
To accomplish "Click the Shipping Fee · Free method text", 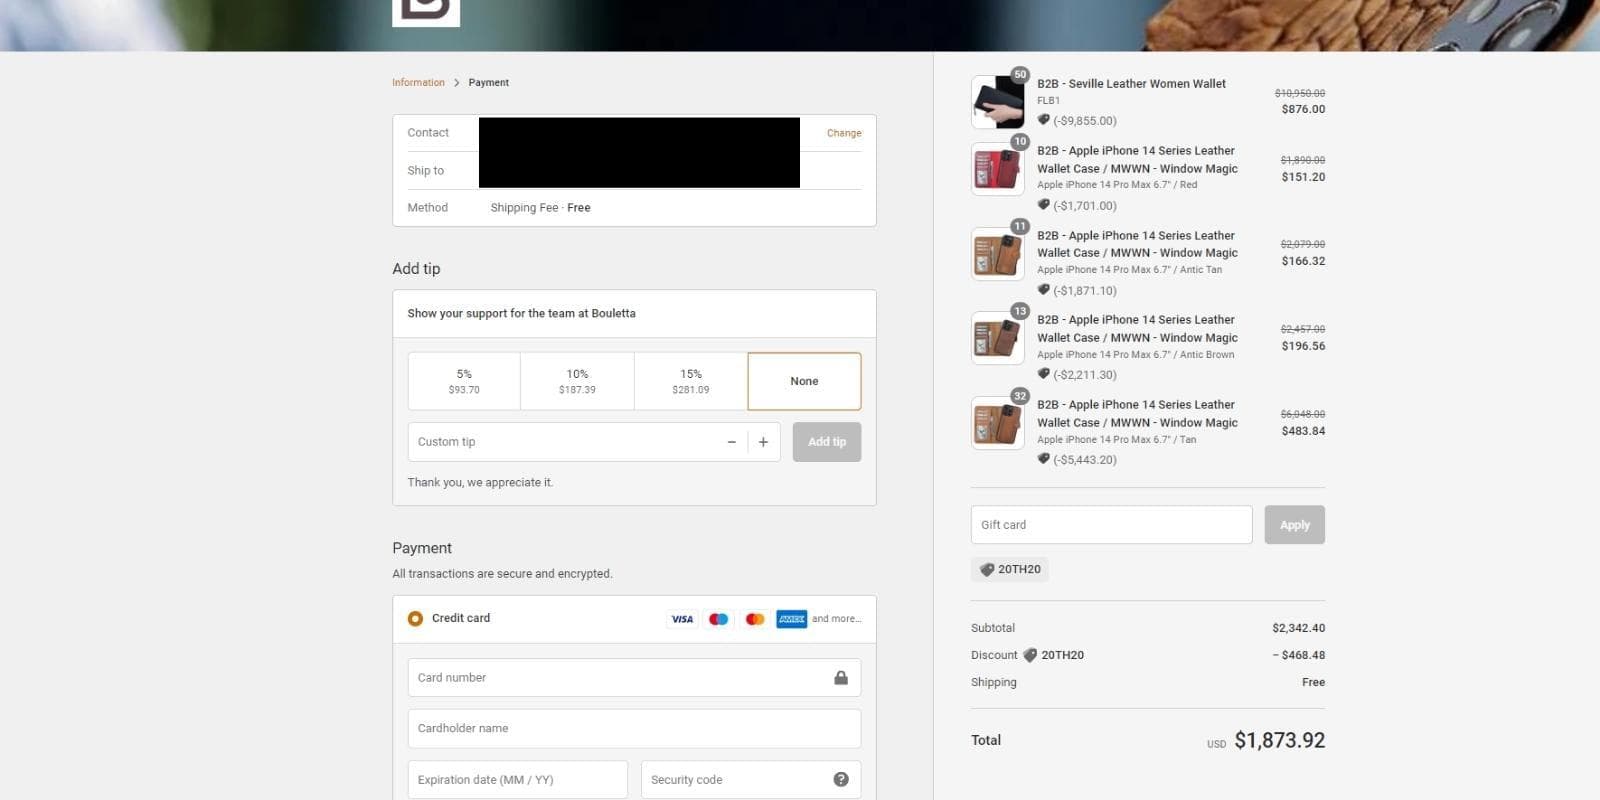I will click(540, 208).
